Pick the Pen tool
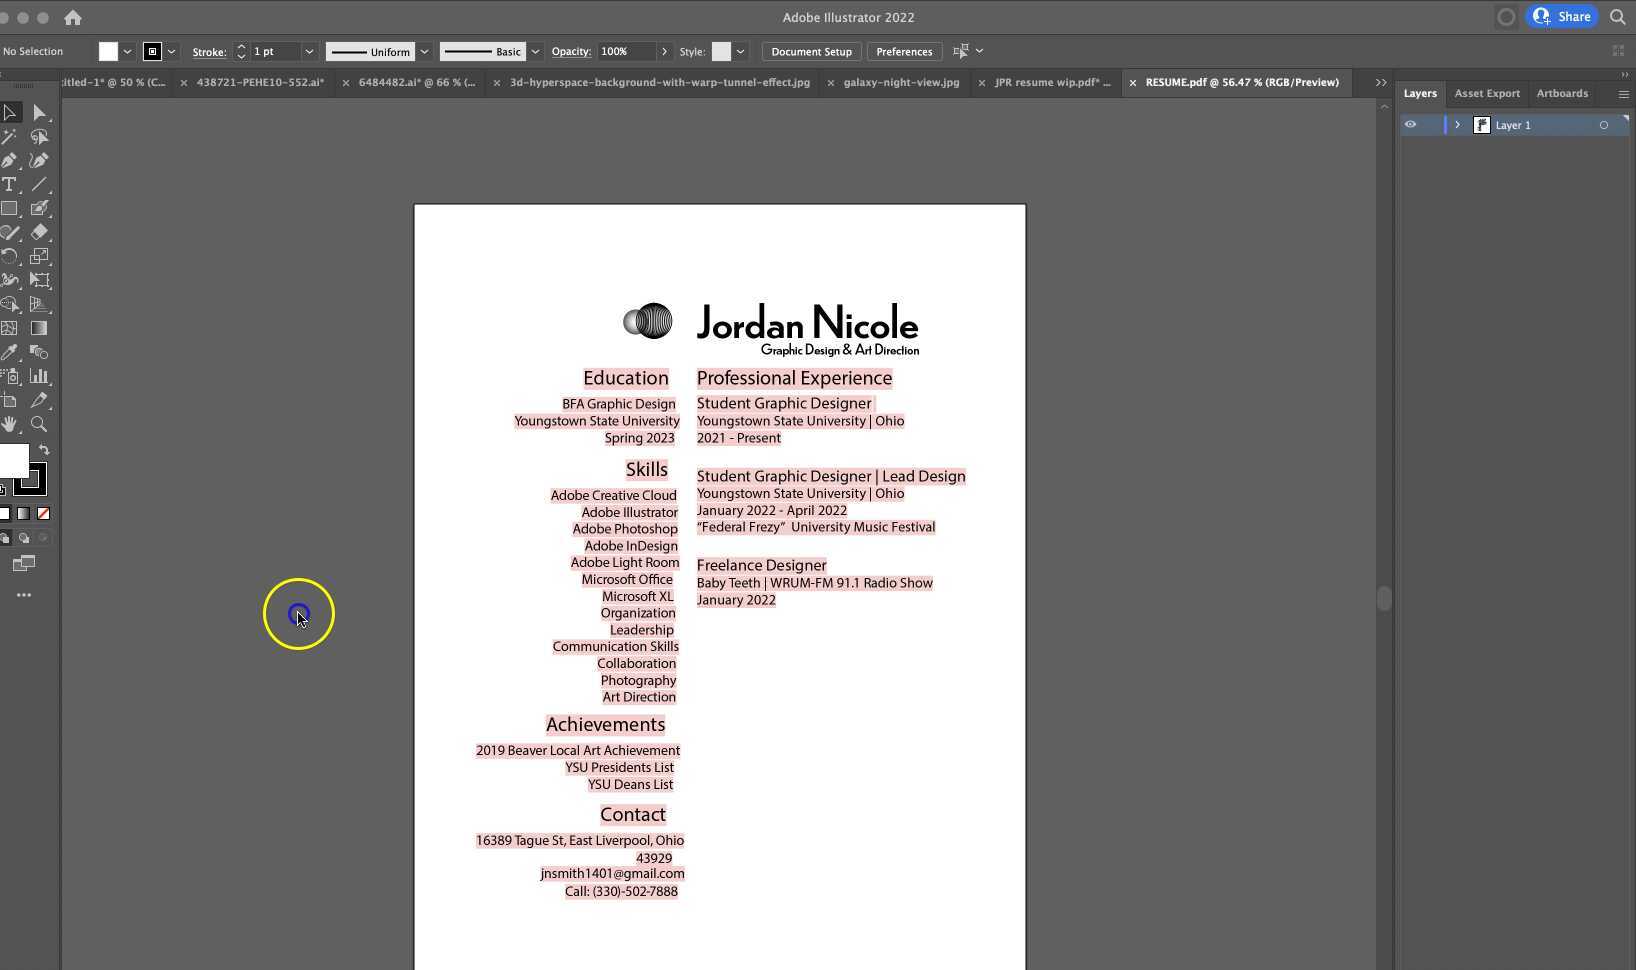Screen dimensions: 1636x970 (x=10, y=161)
